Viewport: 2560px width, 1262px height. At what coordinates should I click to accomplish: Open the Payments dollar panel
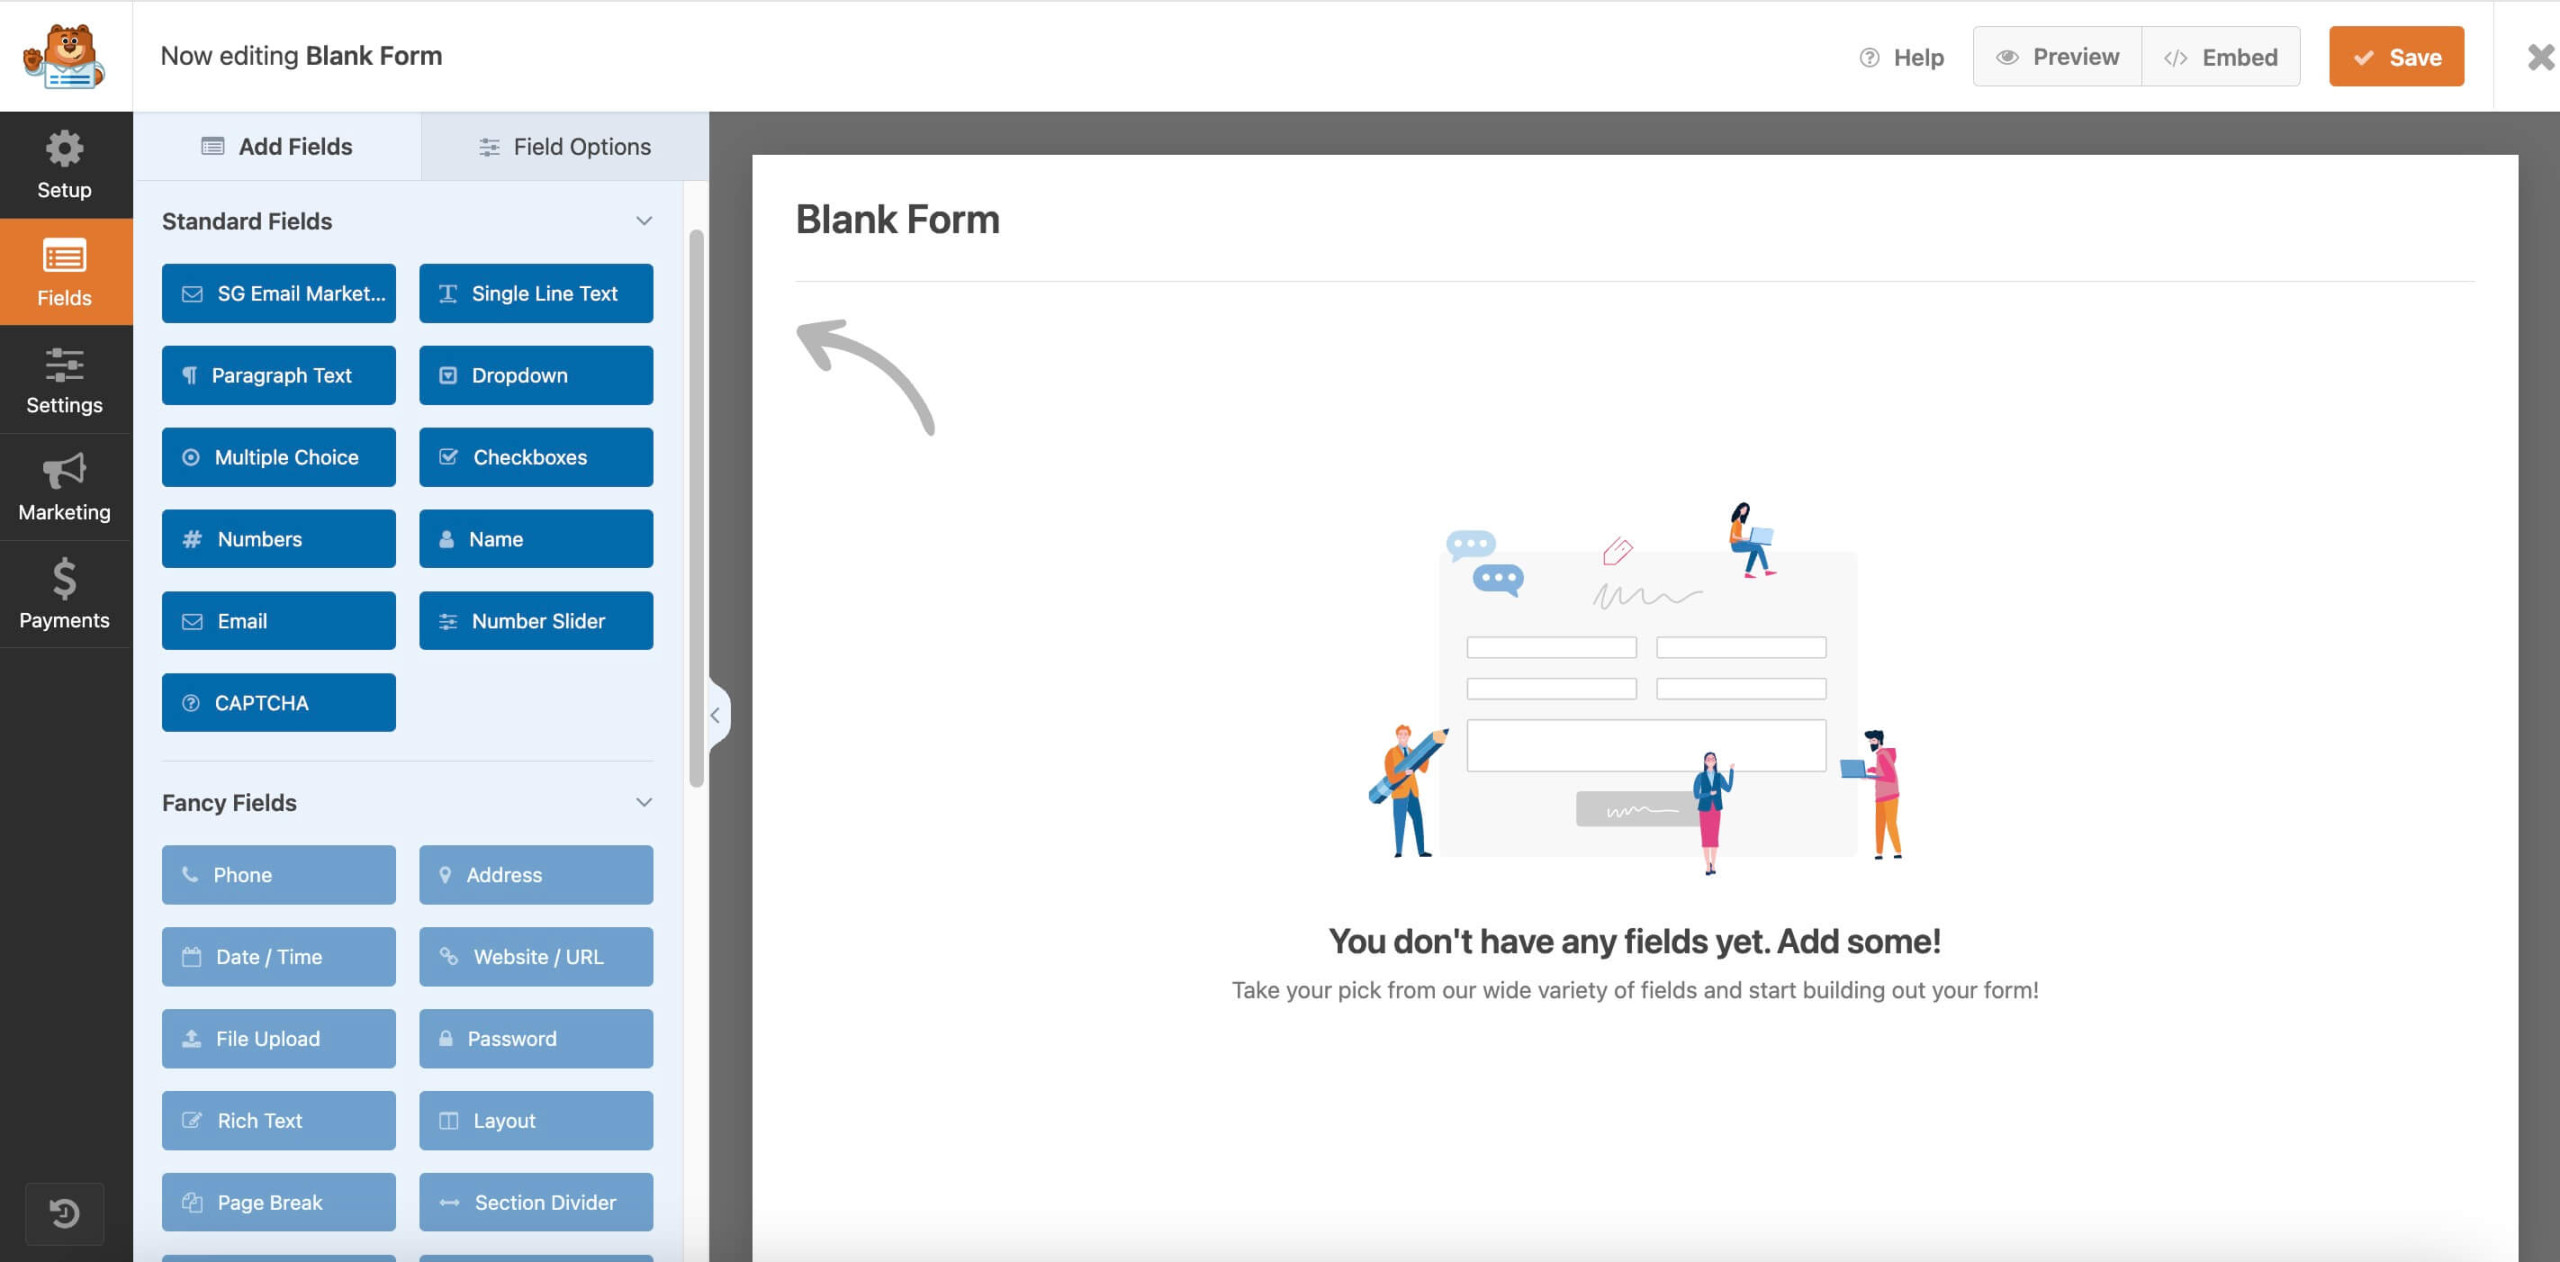click(x=65, y=594)
